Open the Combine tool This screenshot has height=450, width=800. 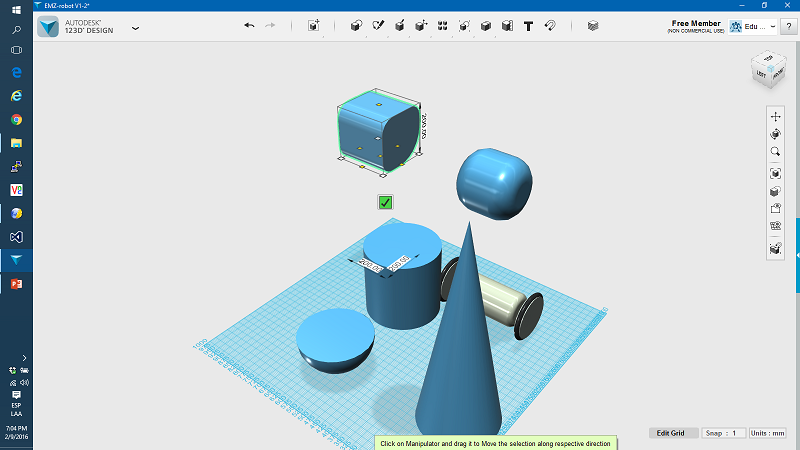pos(486,26)
